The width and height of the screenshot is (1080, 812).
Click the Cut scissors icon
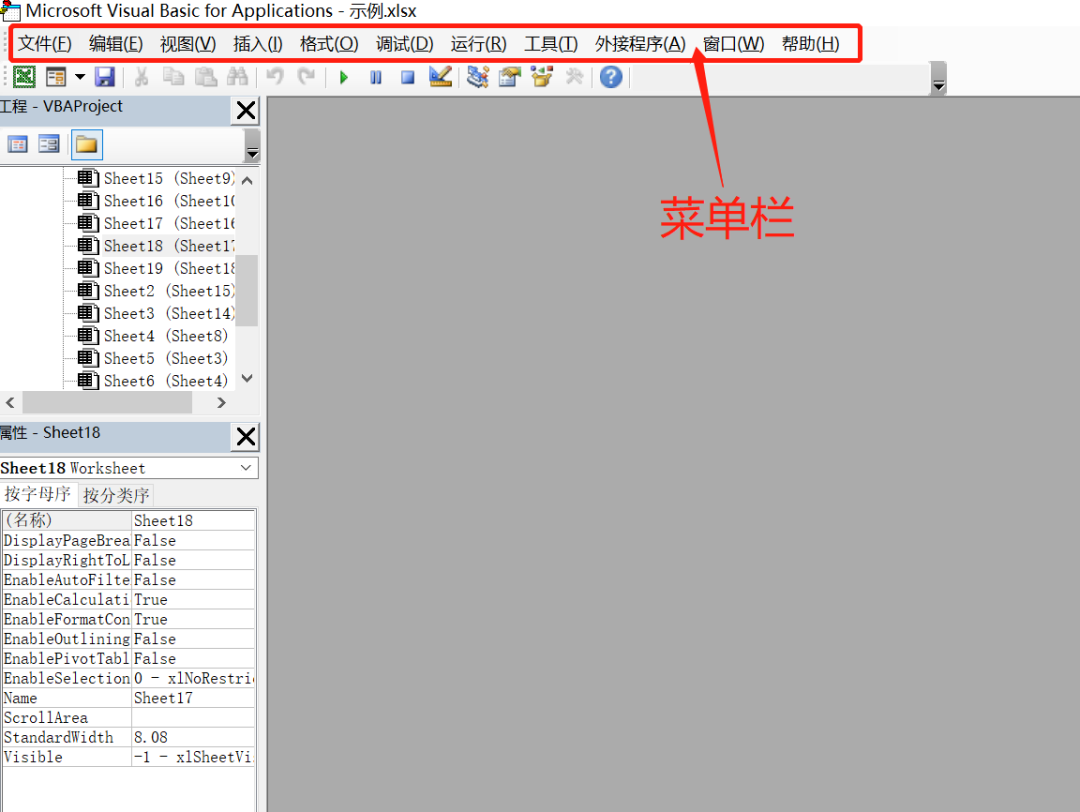pyautogui.click(x=141, y=76)
